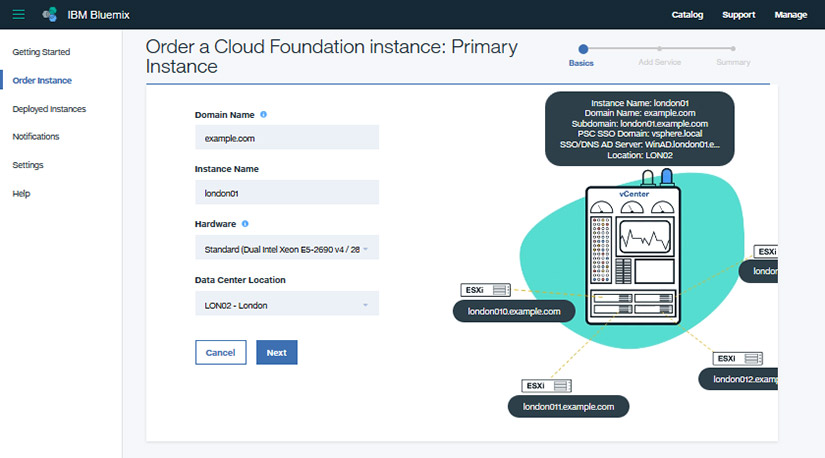Click the IBM Bluemix title text
The width and height of the screenshot is (825, 458).
tap(98, 15)
